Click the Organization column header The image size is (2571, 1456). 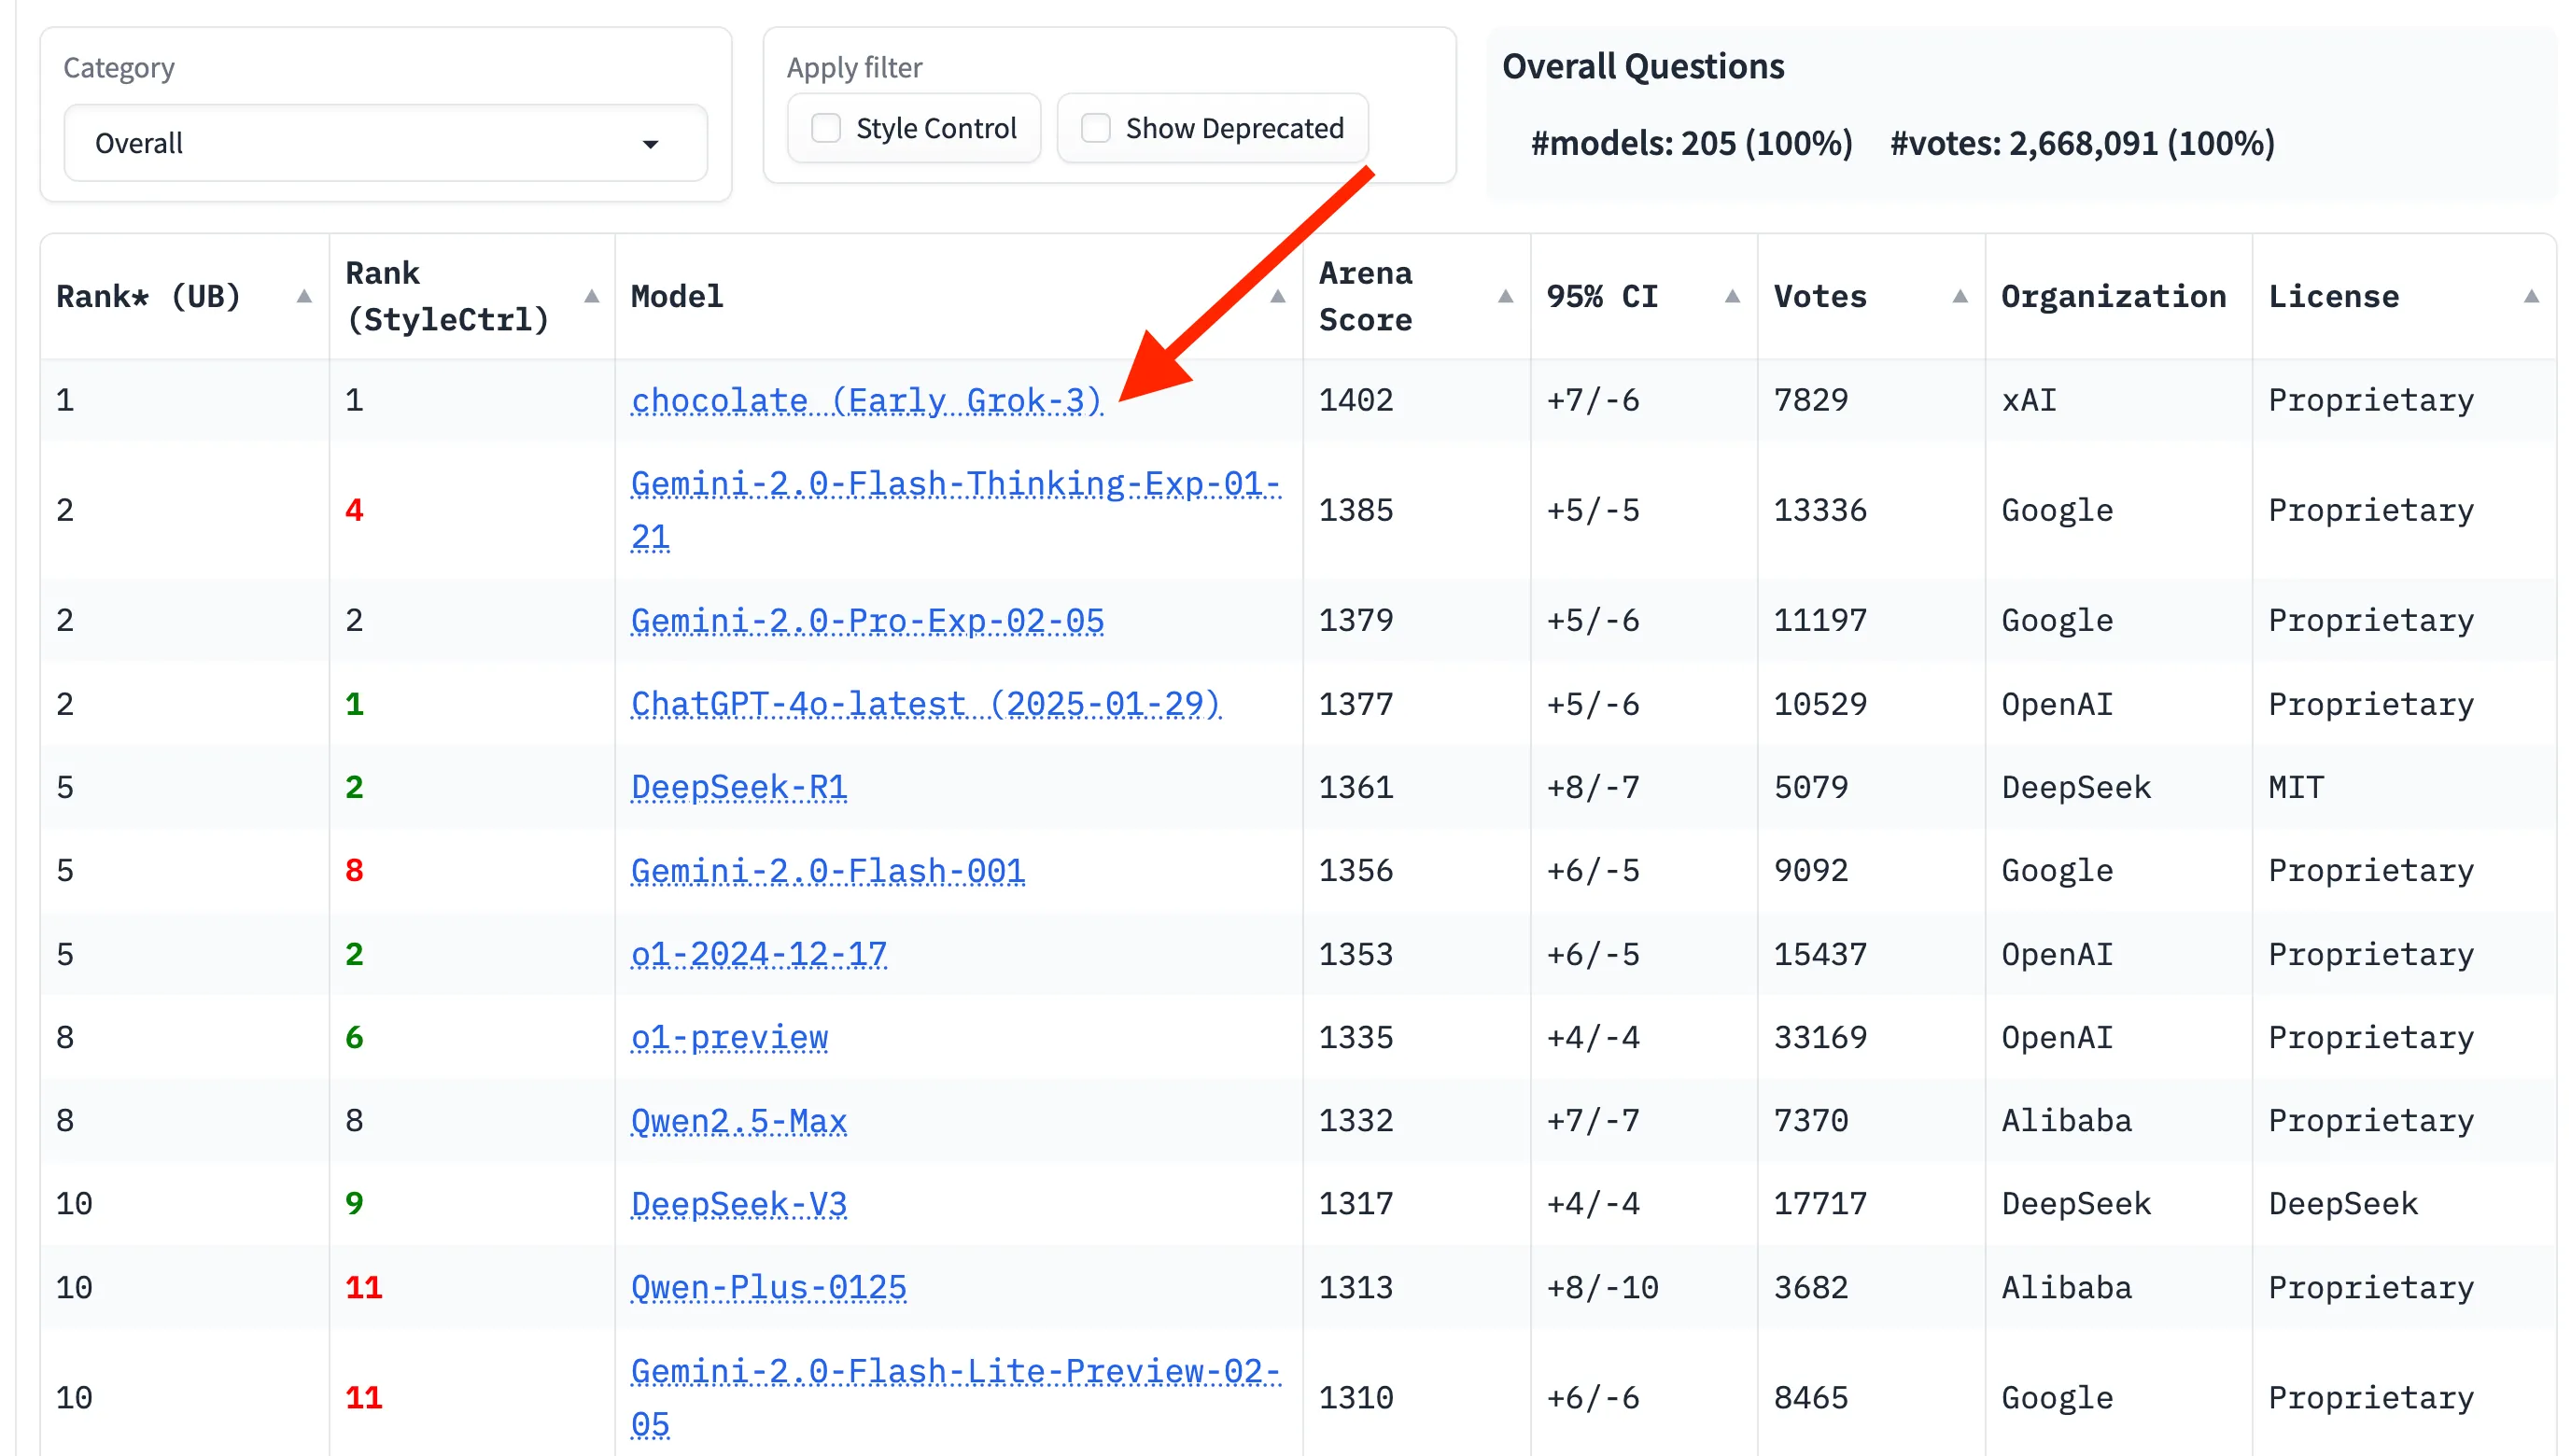[x=2112, y=296]
